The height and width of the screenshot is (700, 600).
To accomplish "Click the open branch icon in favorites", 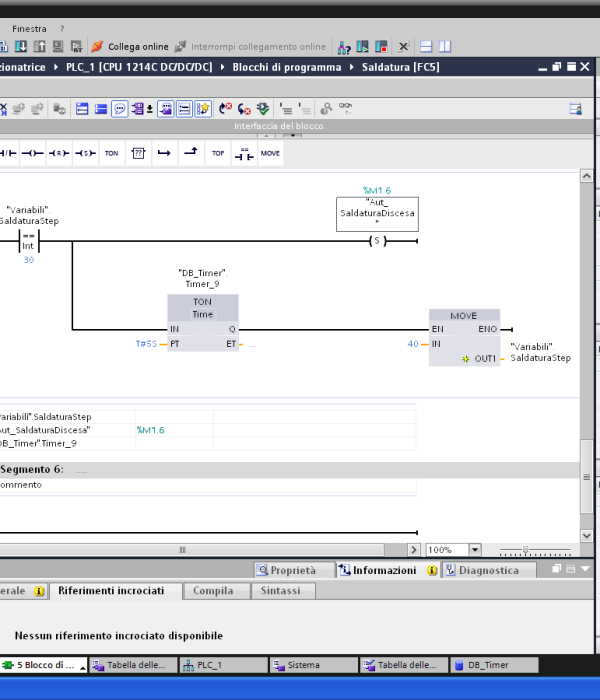I will click(x=164, y=153).
